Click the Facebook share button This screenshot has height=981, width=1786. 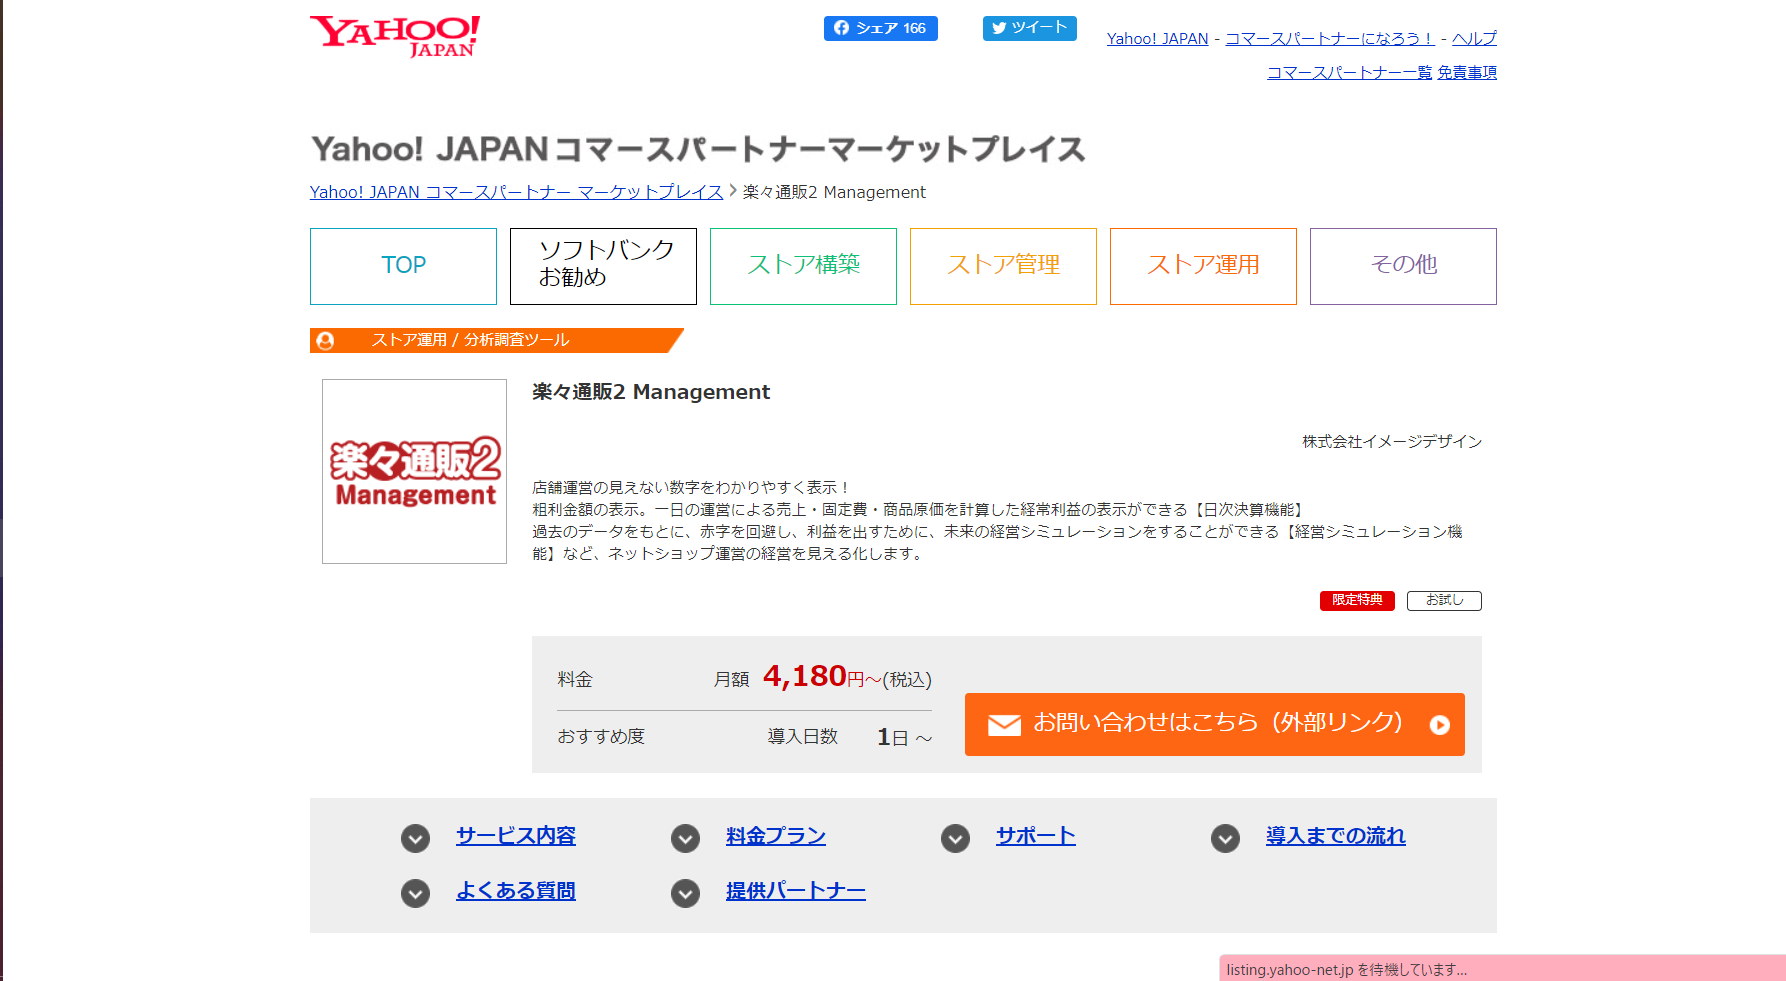click(880, 28)
